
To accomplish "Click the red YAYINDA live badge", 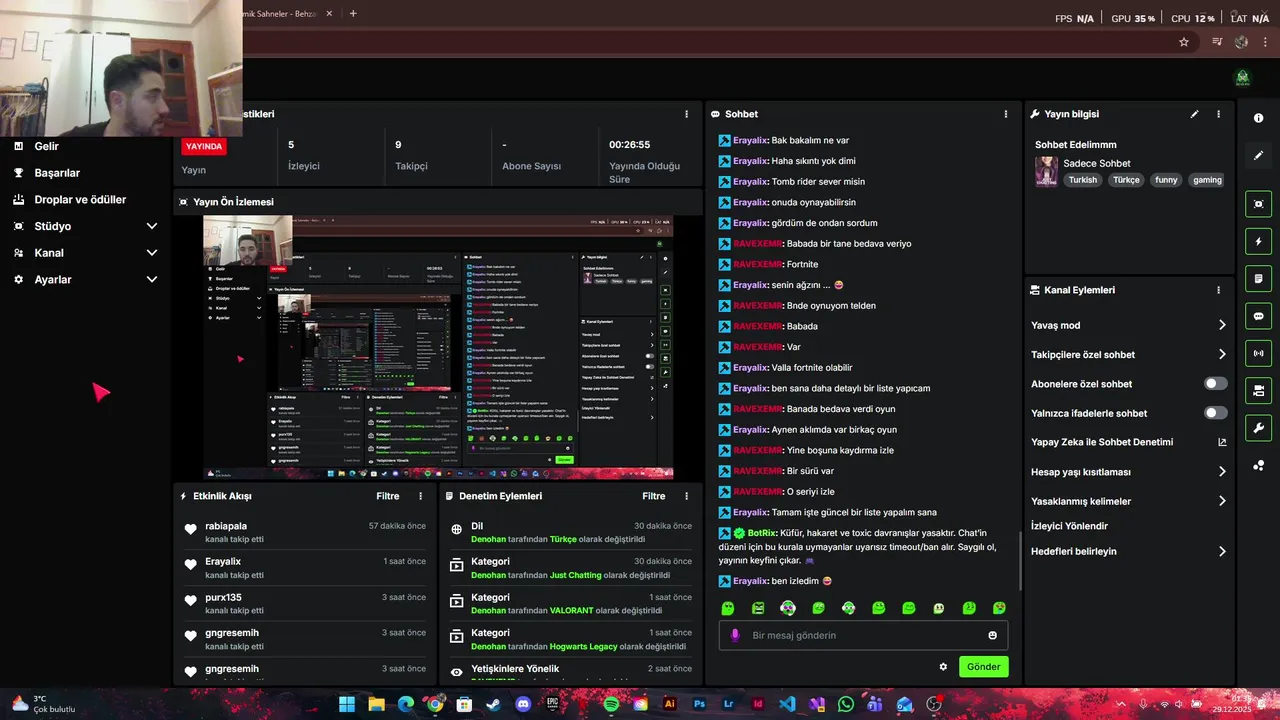I will point(204,146).
